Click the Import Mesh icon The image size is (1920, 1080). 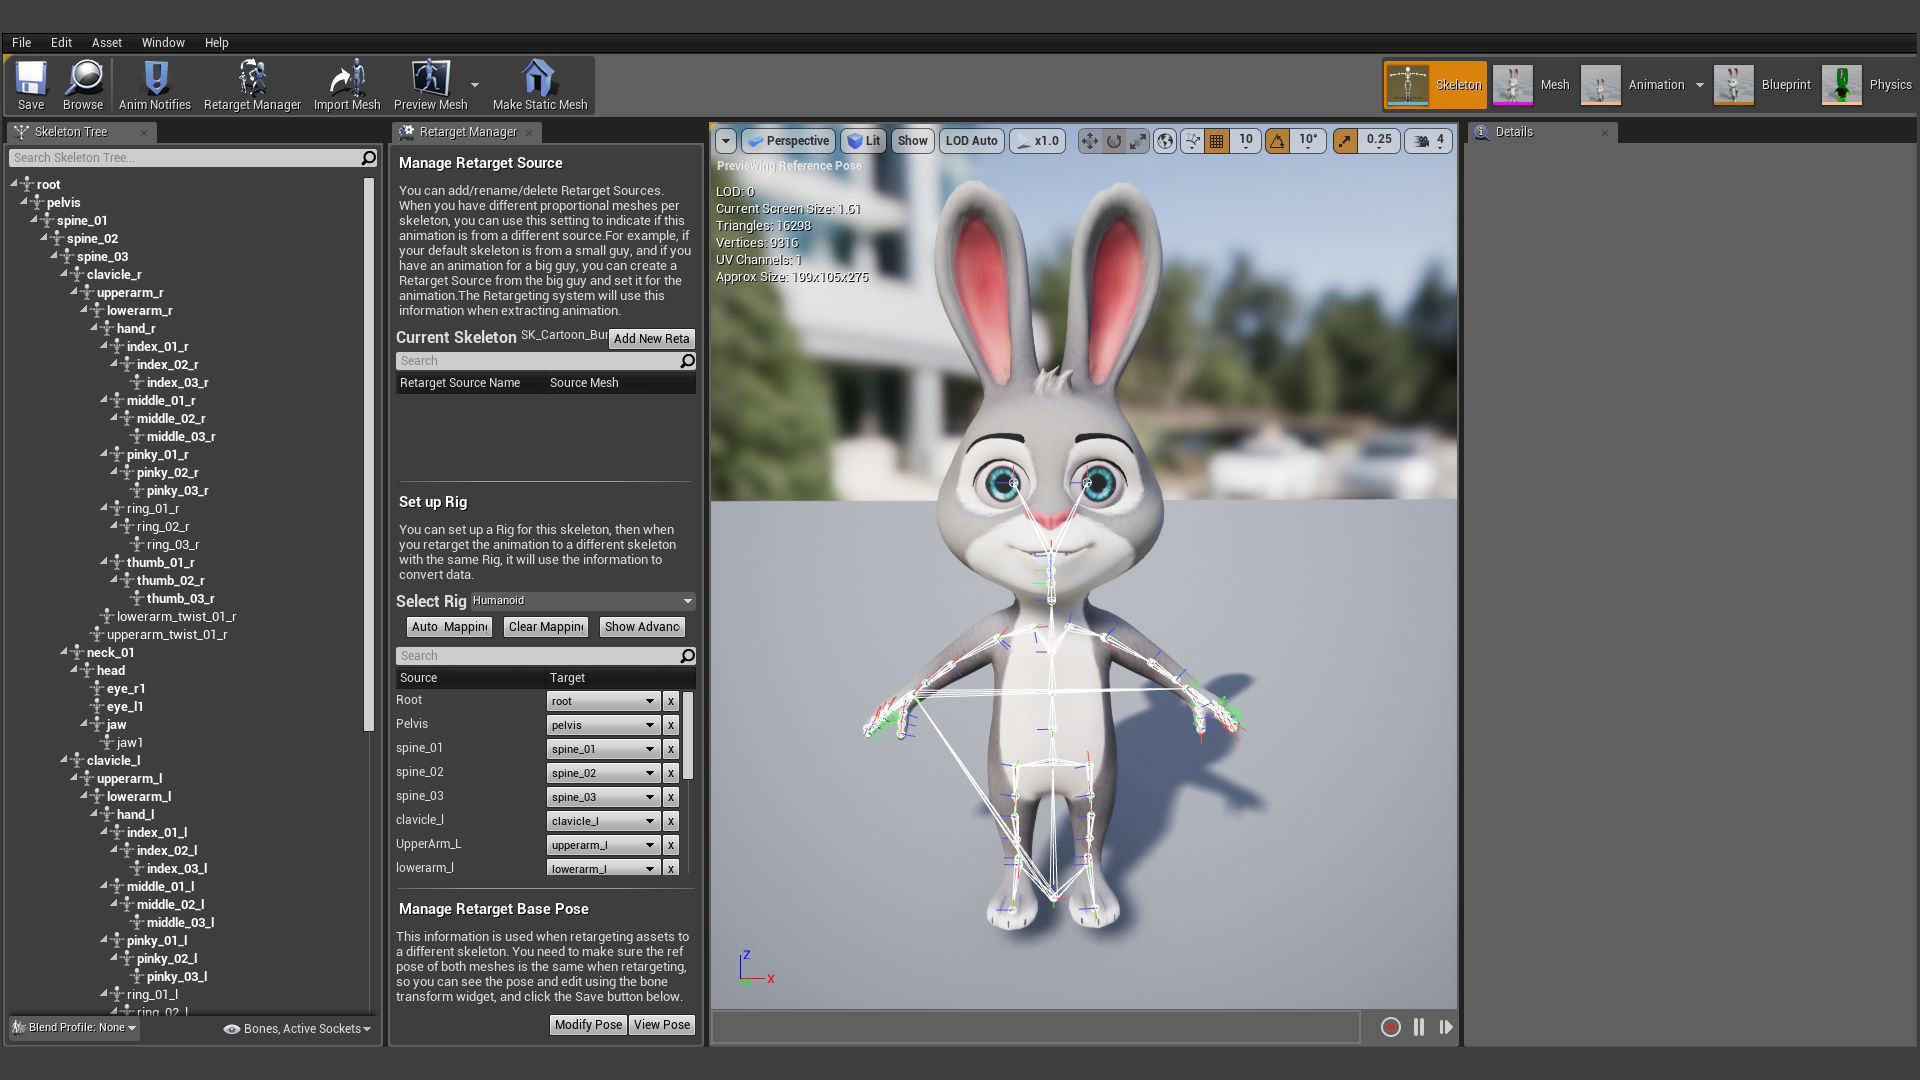[x=347, y=84]
